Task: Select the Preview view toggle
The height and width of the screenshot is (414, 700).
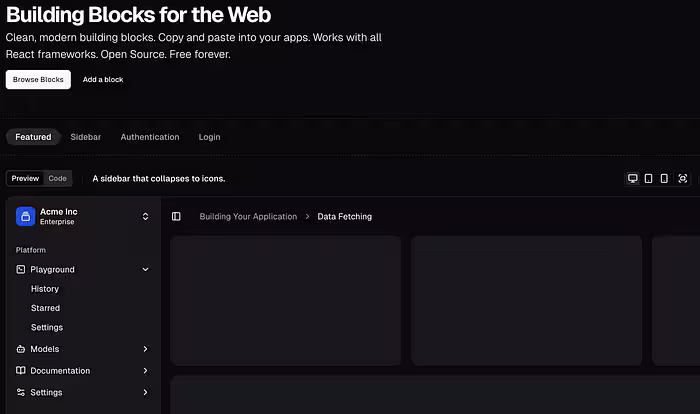Action: coord(25,178)
